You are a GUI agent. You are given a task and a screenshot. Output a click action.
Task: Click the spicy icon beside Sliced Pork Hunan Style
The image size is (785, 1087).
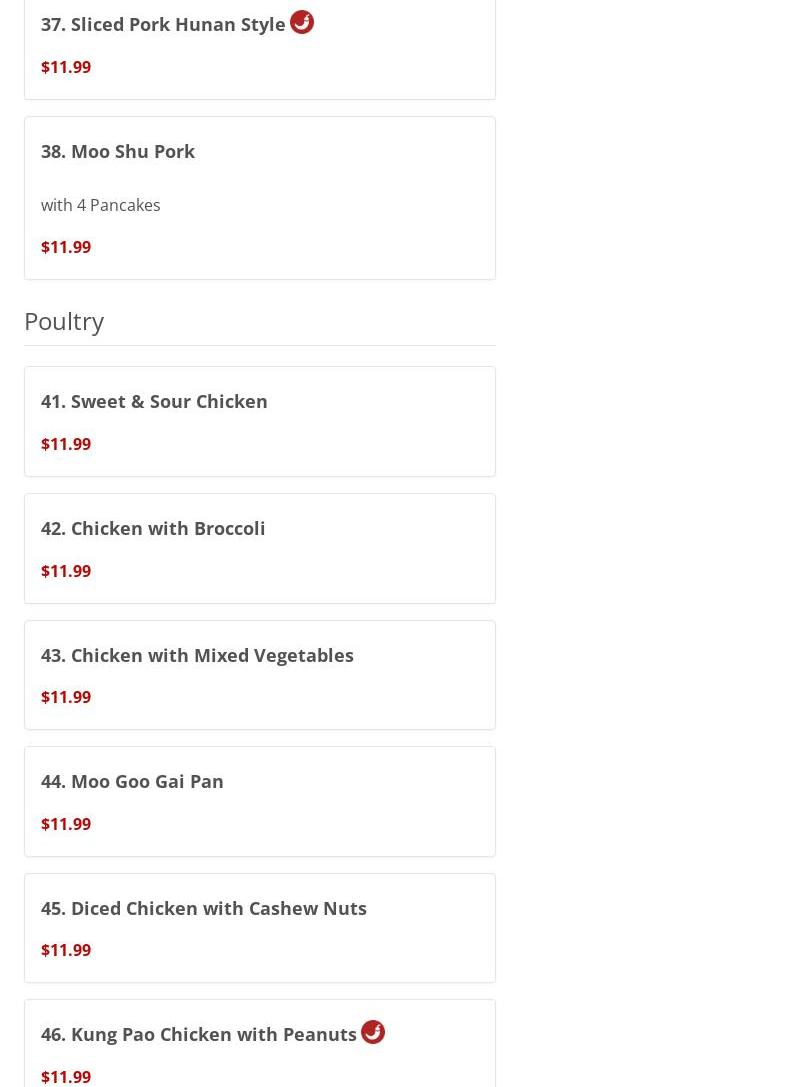click(302, 22)
